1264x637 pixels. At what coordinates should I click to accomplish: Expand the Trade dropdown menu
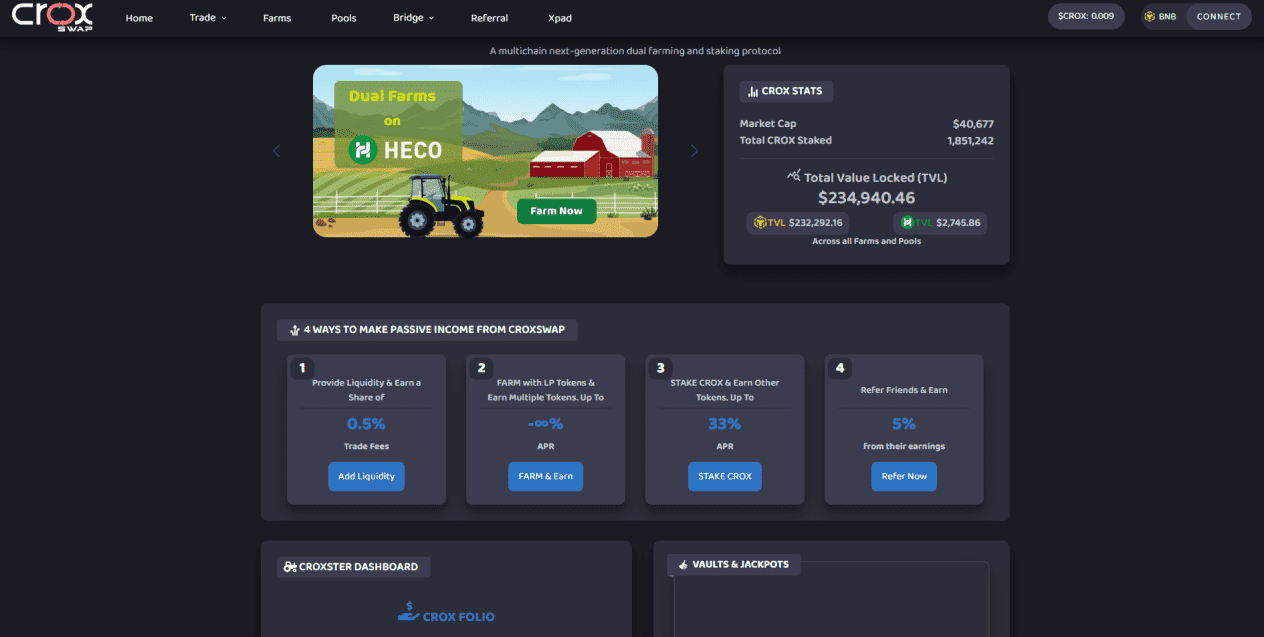208,18
